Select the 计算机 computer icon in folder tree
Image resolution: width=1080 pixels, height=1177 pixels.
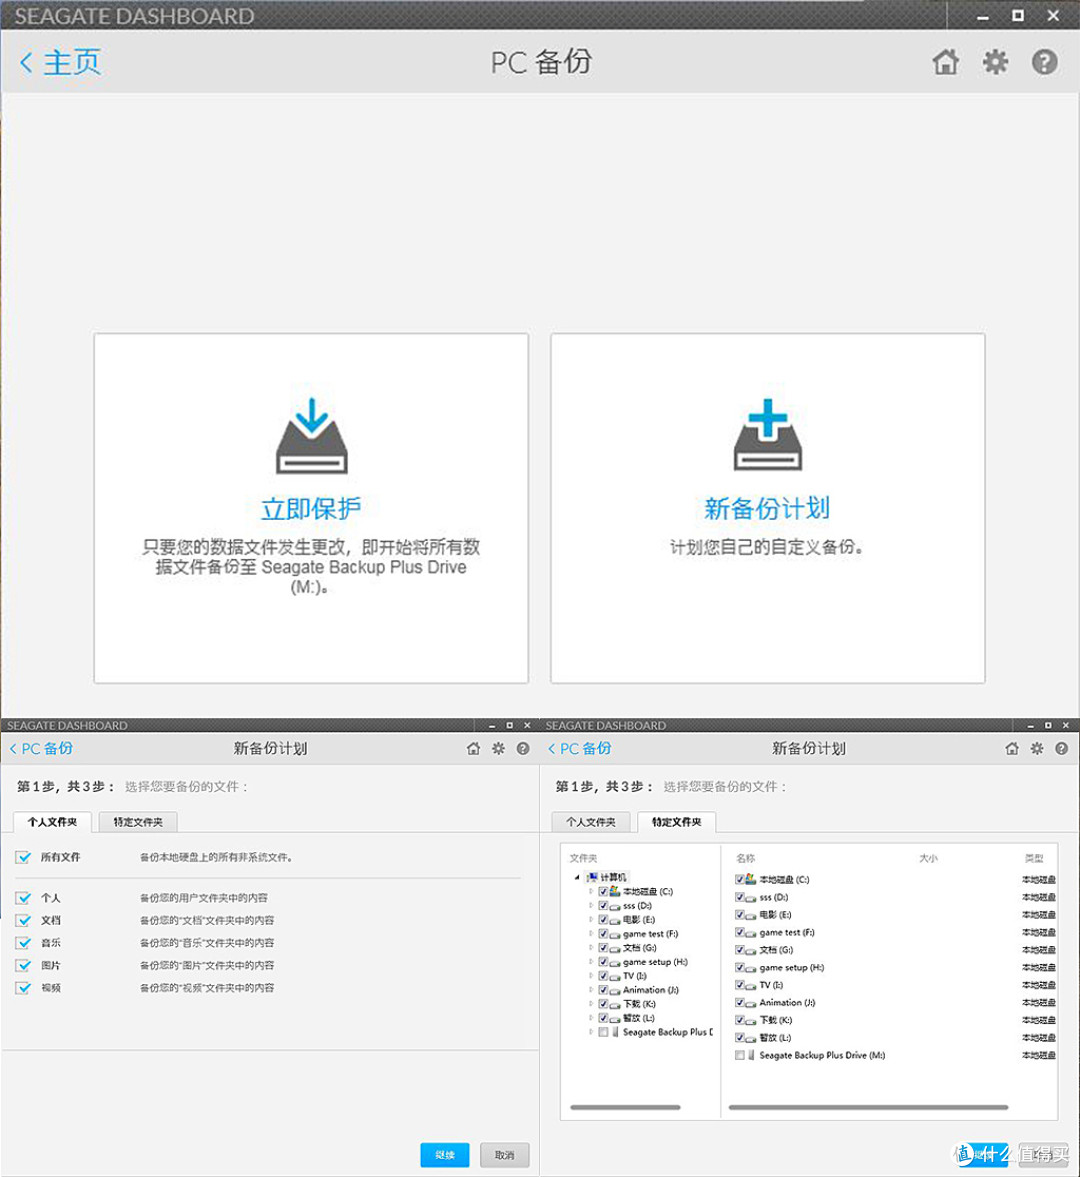click(x=592, y=877)
